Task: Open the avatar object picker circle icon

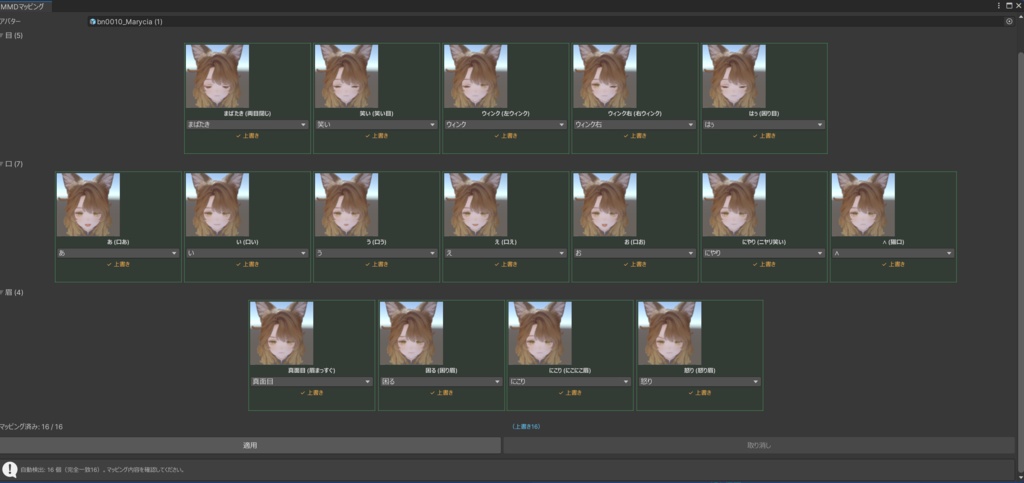Action: coord(1009,22)
